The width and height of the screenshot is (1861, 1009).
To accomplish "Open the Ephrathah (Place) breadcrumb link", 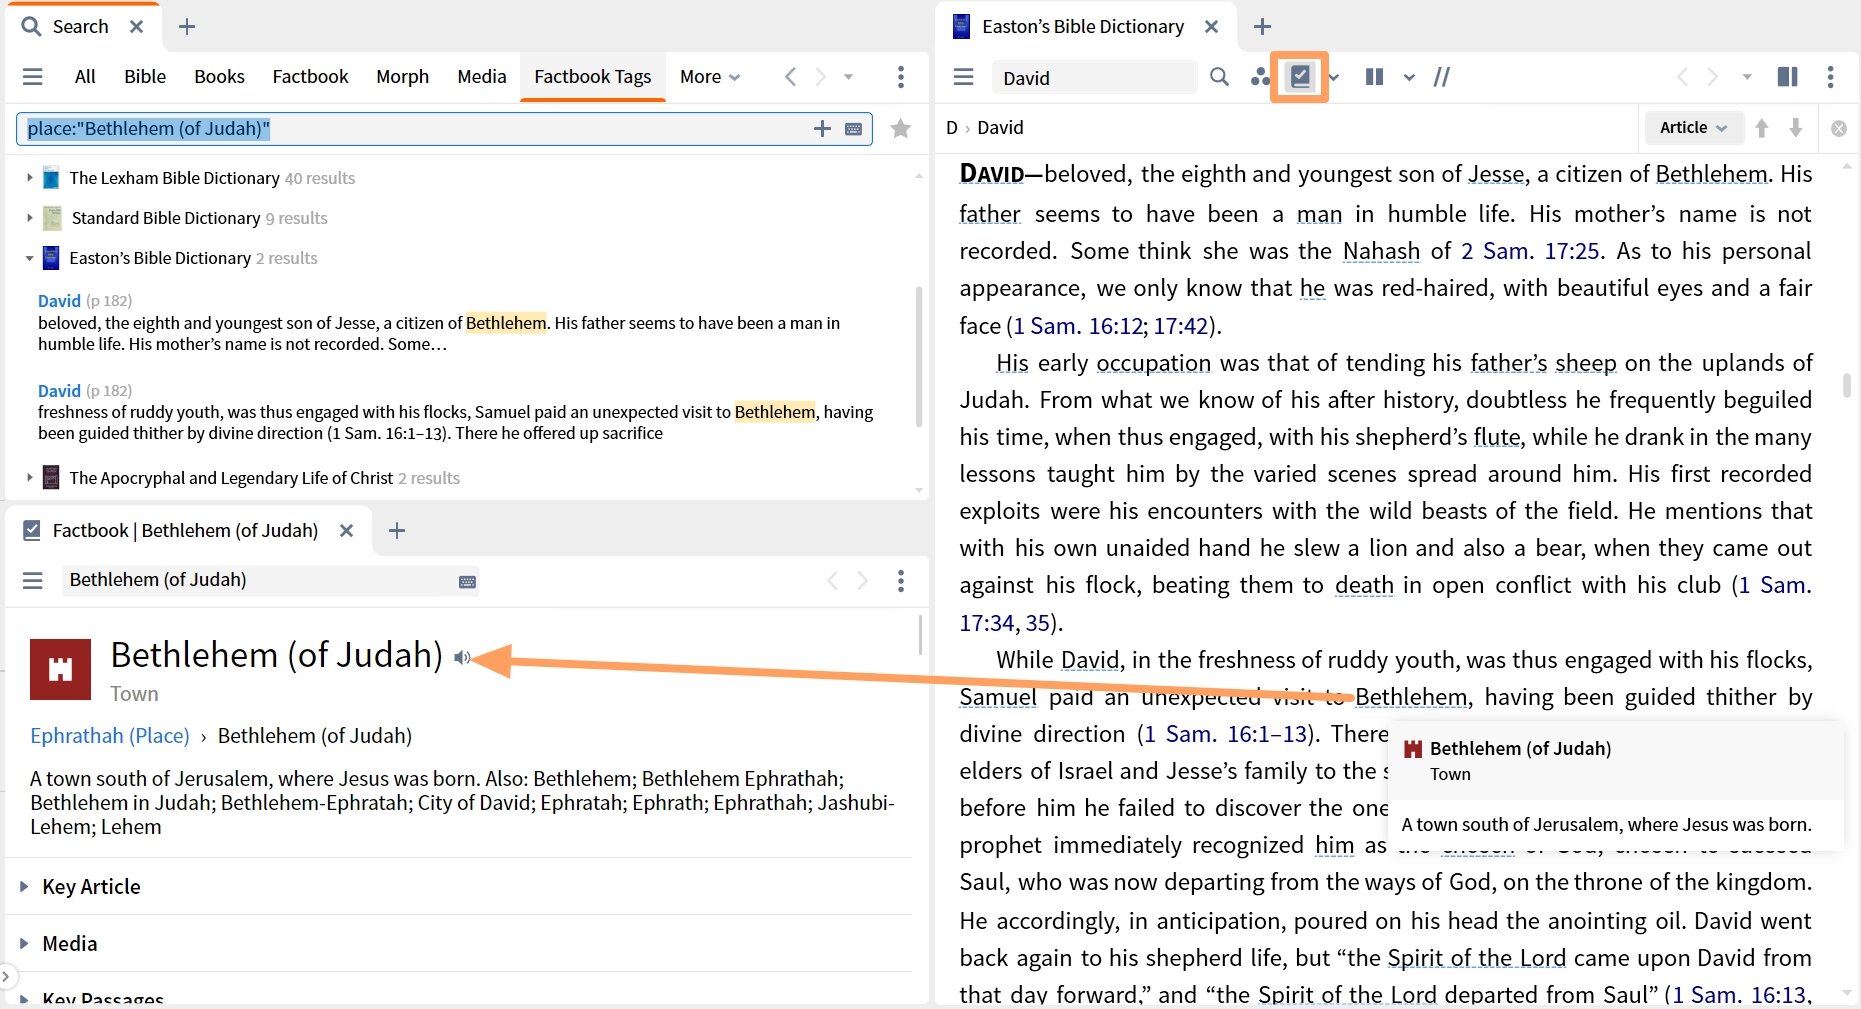I will pyautogui.click(x=109, y=736).
